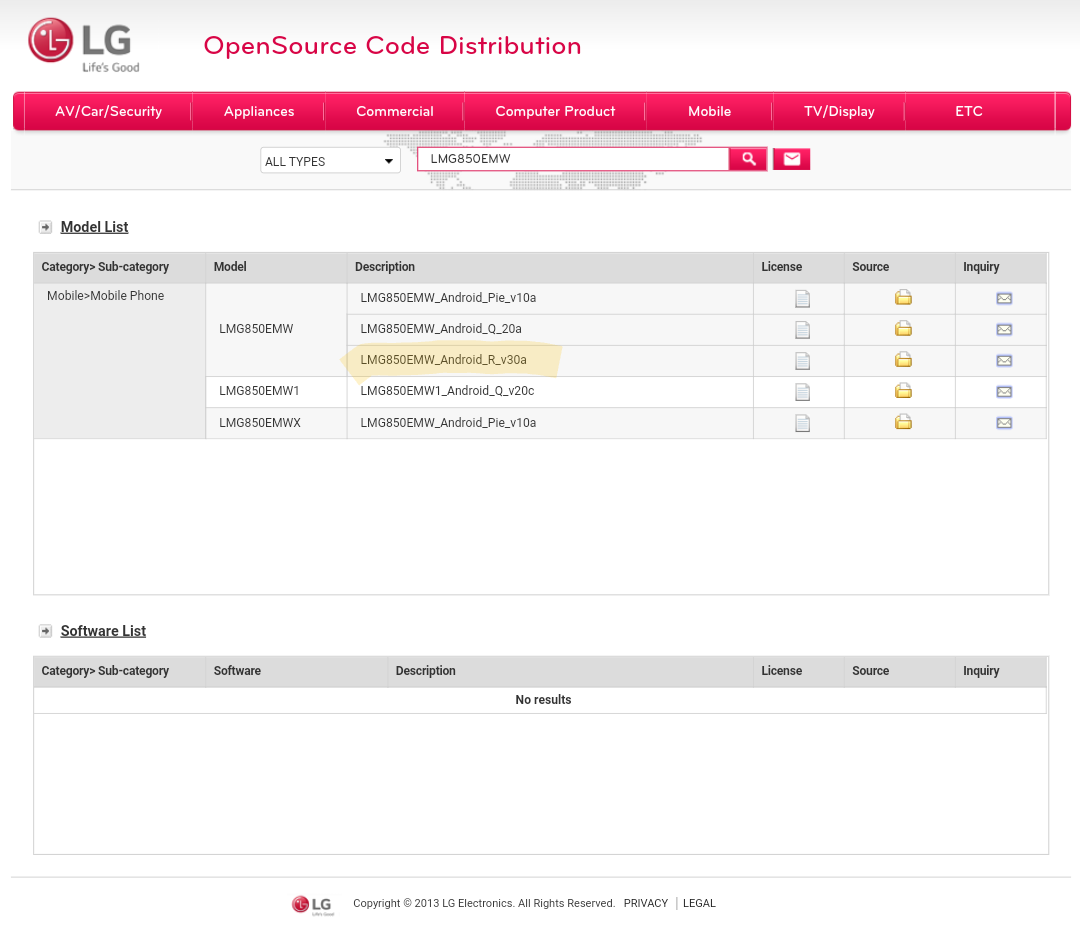Open the ETC menu

(x=968, y=112)
